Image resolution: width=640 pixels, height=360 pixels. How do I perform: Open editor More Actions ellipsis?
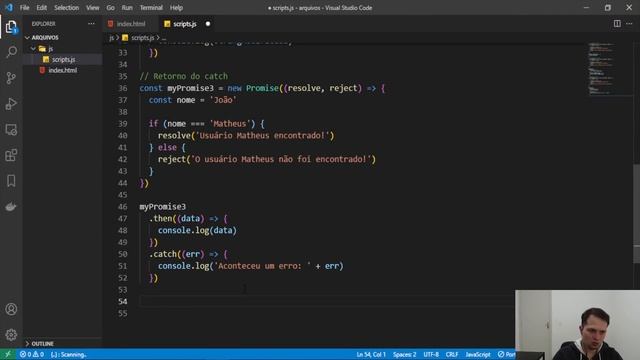tap(629, 24)
